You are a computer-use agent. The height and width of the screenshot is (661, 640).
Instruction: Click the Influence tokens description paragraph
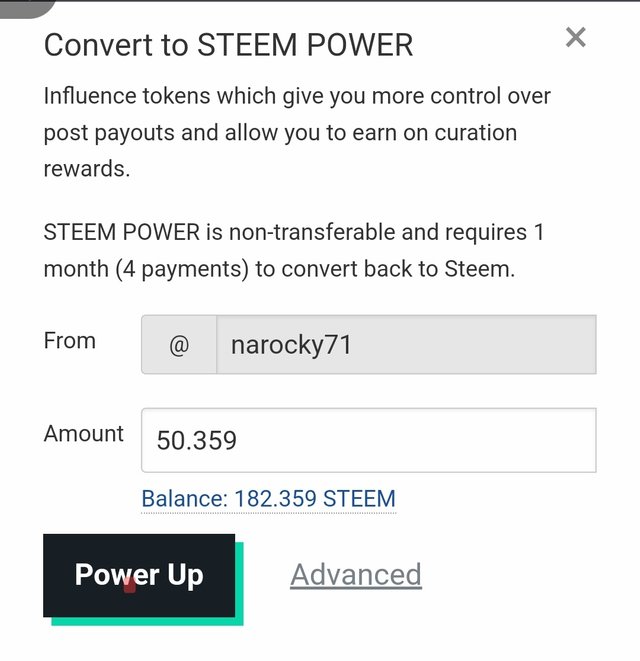[297, 132]
